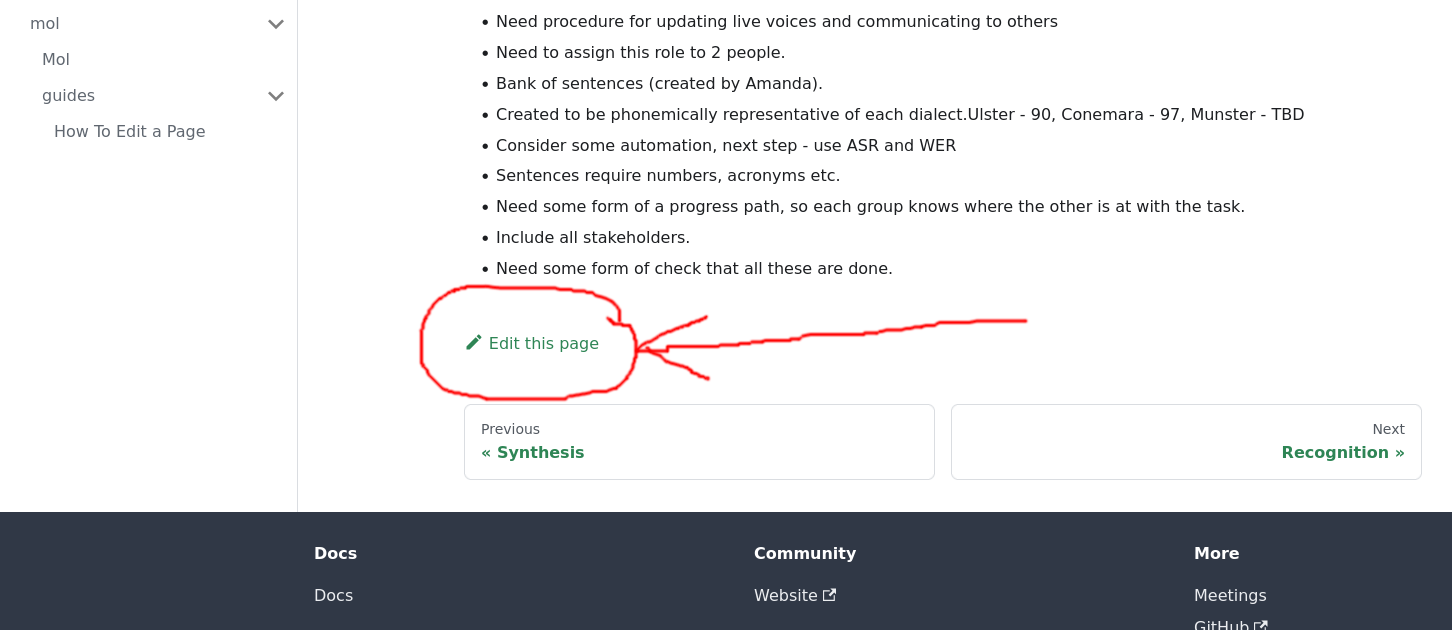Go to next page Recognition
Screen dimensions: 1452x630
click(1186, 442)
